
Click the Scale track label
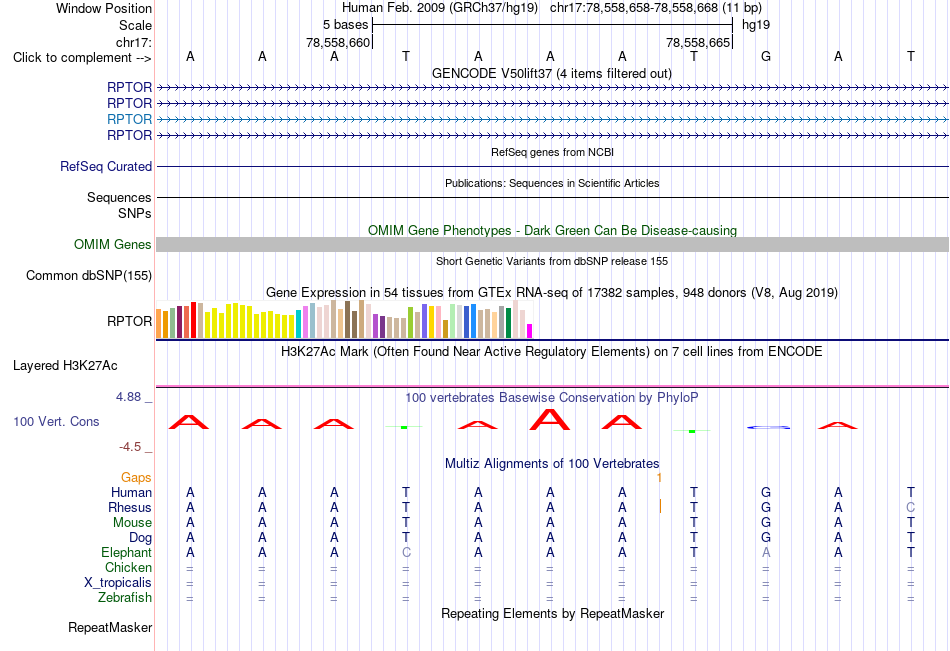135,25
